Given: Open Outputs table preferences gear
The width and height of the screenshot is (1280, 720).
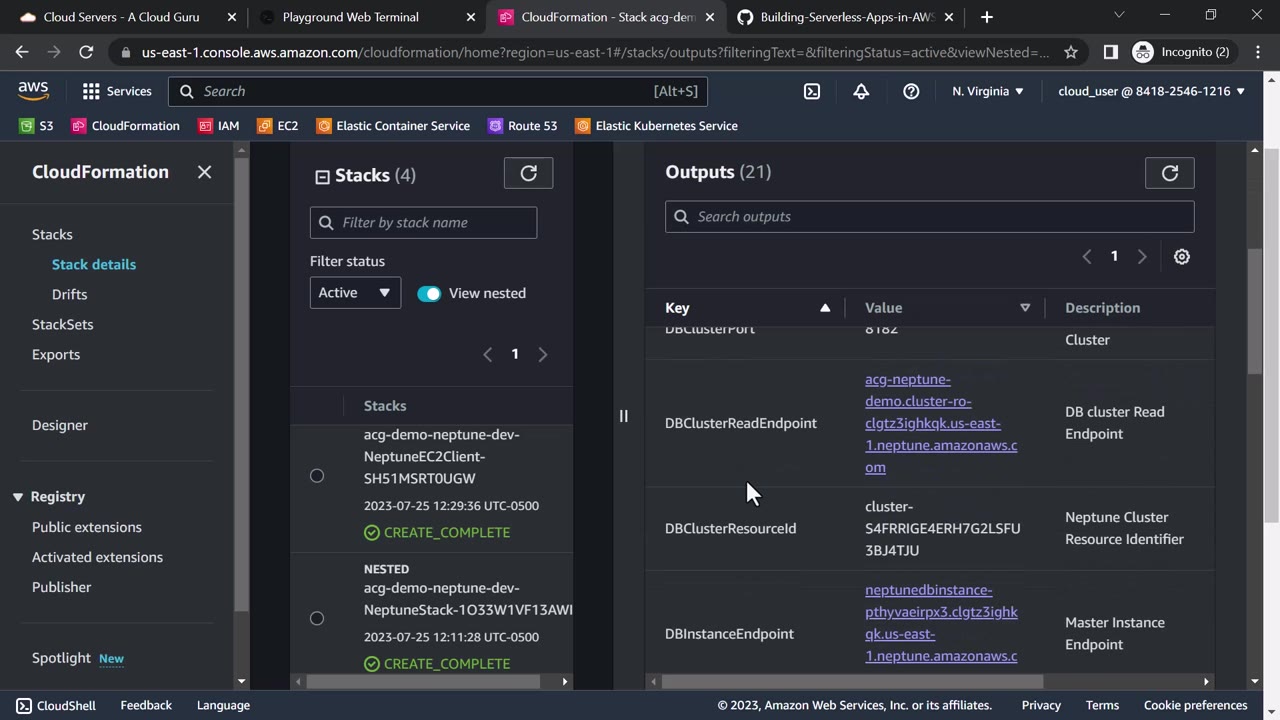Looking at the screenshot, I should [1181, 257].
